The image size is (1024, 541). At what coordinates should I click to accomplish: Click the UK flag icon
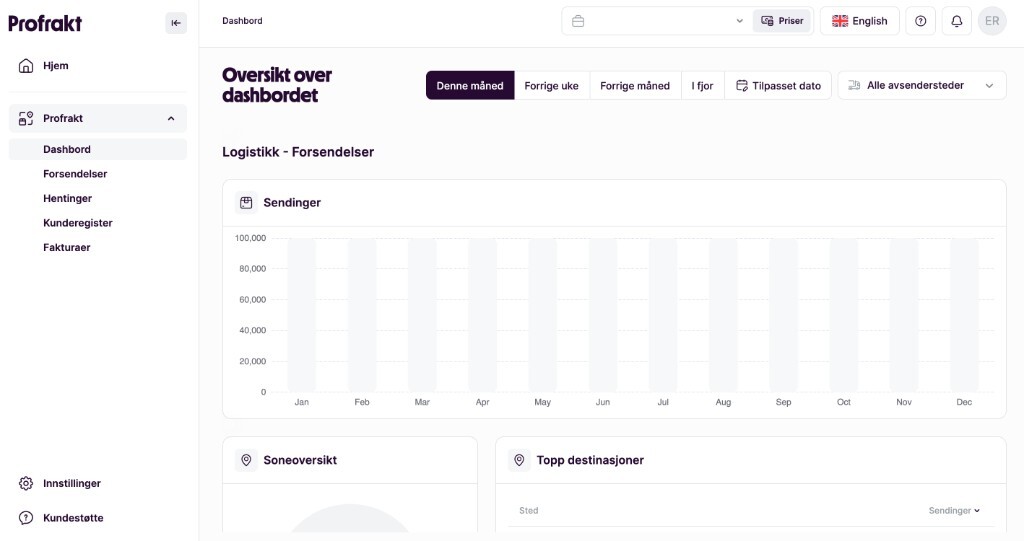[840, 21]
